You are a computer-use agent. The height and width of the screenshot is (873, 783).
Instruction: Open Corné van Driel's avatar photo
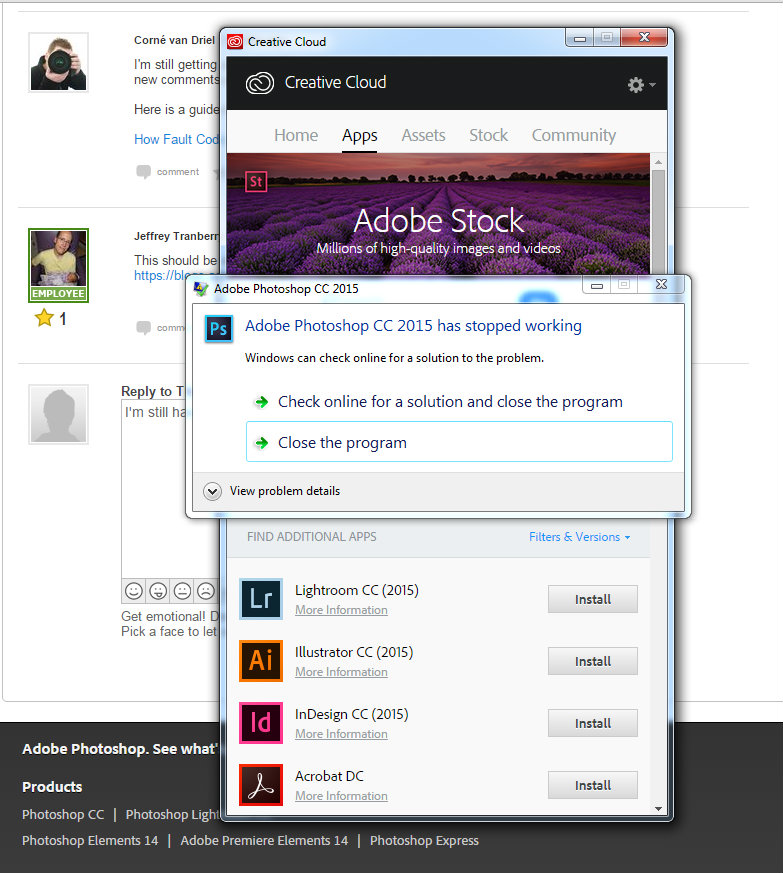(58, 62)
